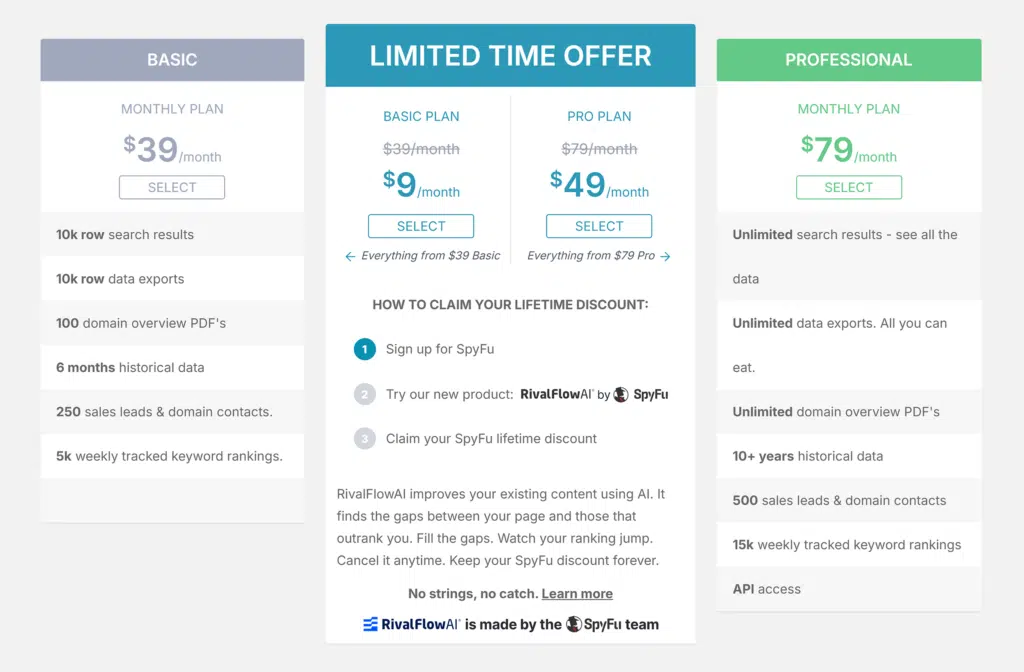This screenshot has height=672, width=1024.
Task: Switch to the PRO PLAN column
Action: [x=598, y=116]
